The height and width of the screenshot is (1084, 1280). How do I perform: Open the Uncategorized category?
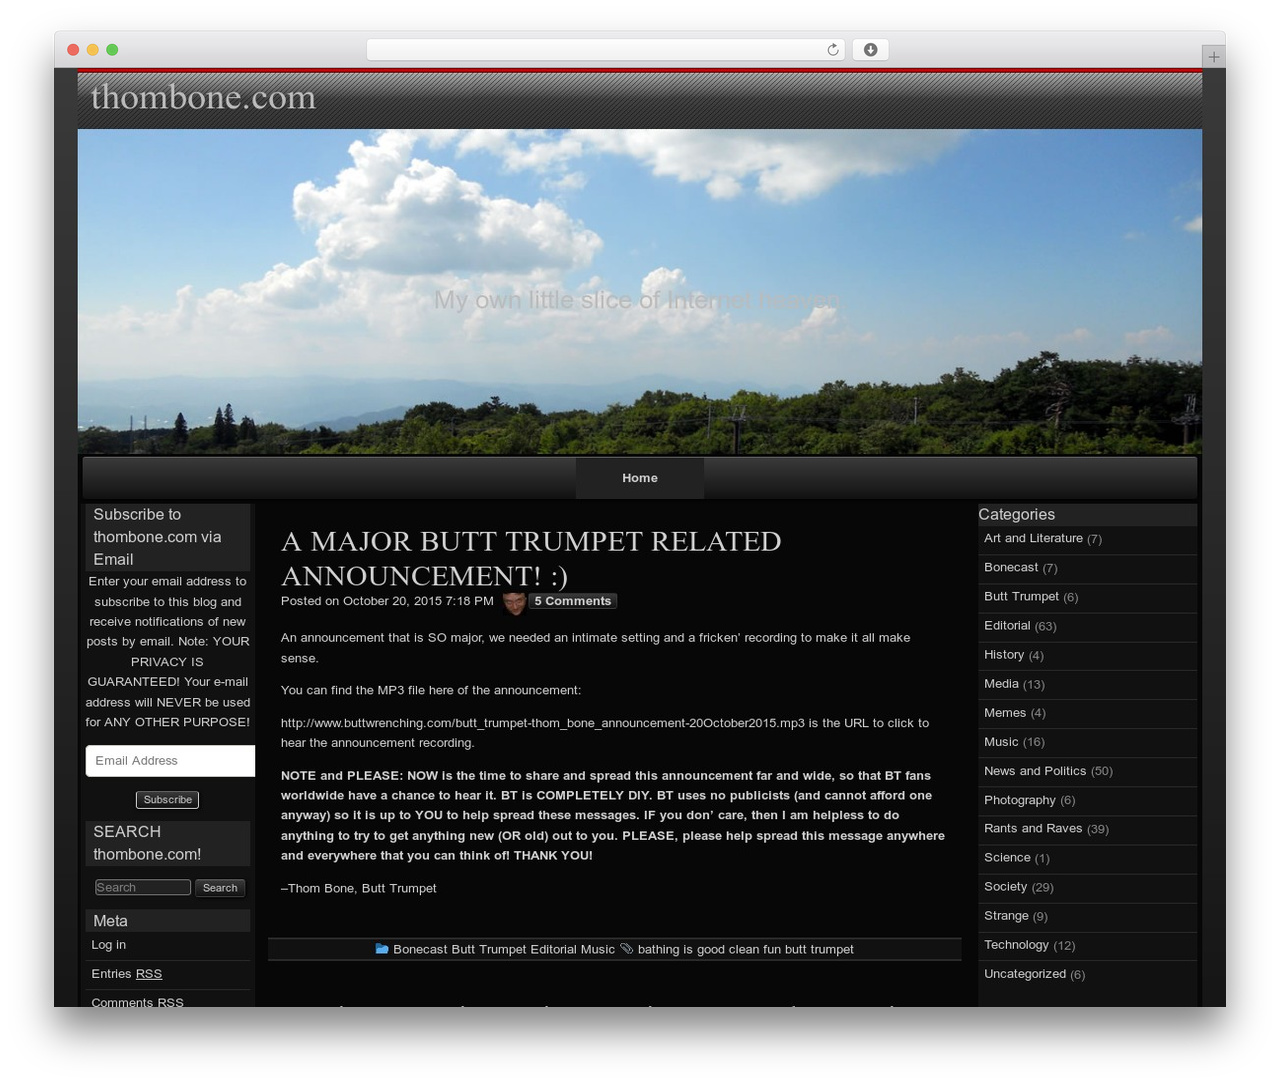click(x=1025, y=973)
